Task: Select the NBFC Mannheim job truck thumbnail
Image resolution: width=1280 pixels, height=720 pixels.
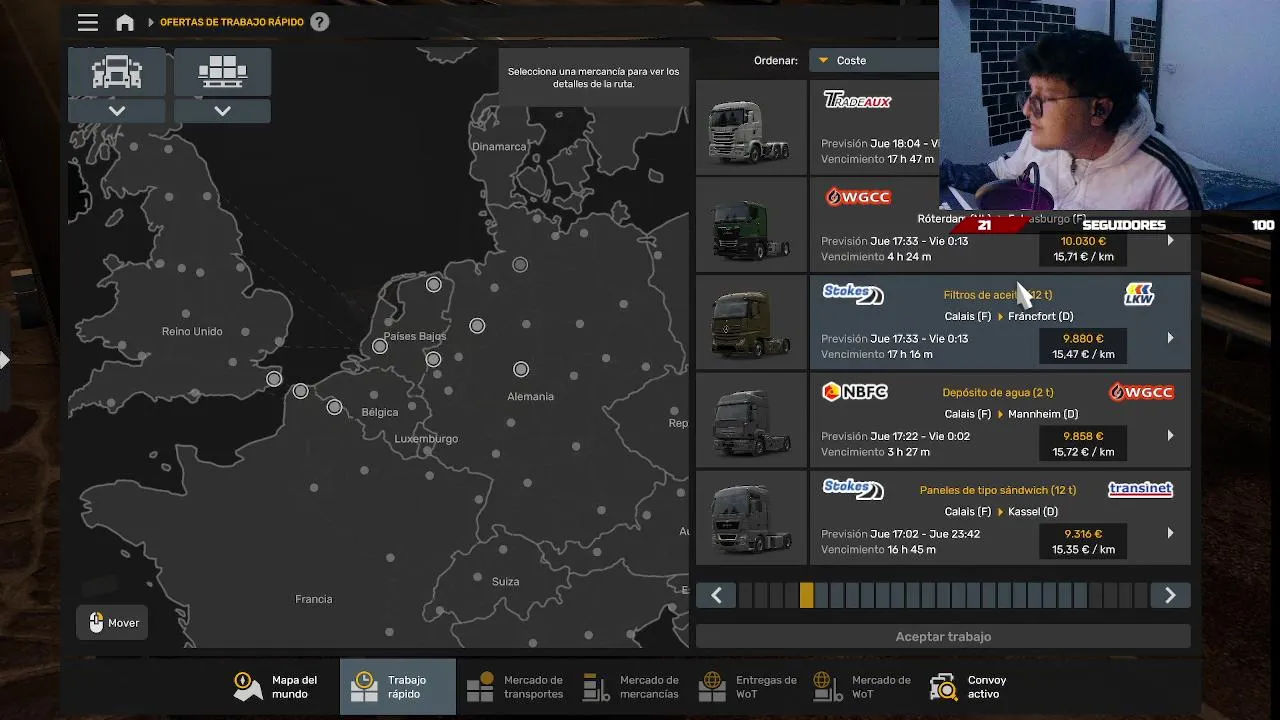Action: [751, 420]
